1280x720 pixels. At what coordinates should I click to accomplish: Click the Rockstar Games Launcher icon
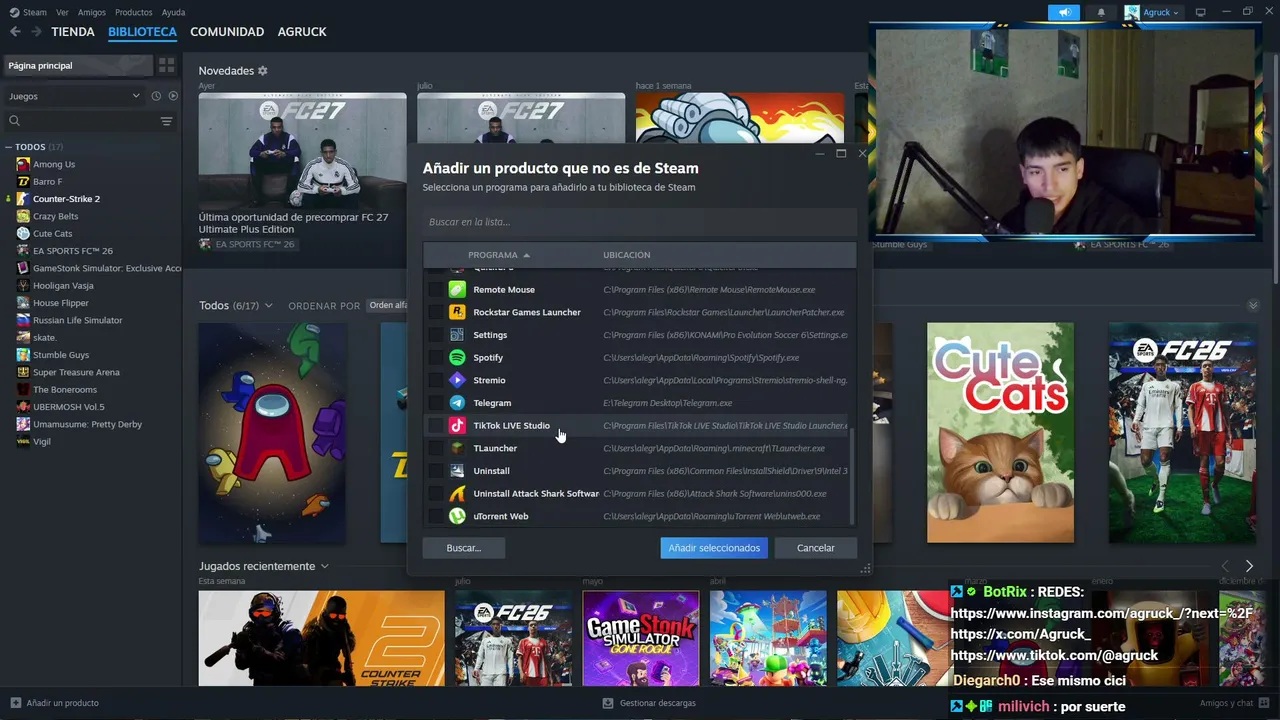point(457,312)
